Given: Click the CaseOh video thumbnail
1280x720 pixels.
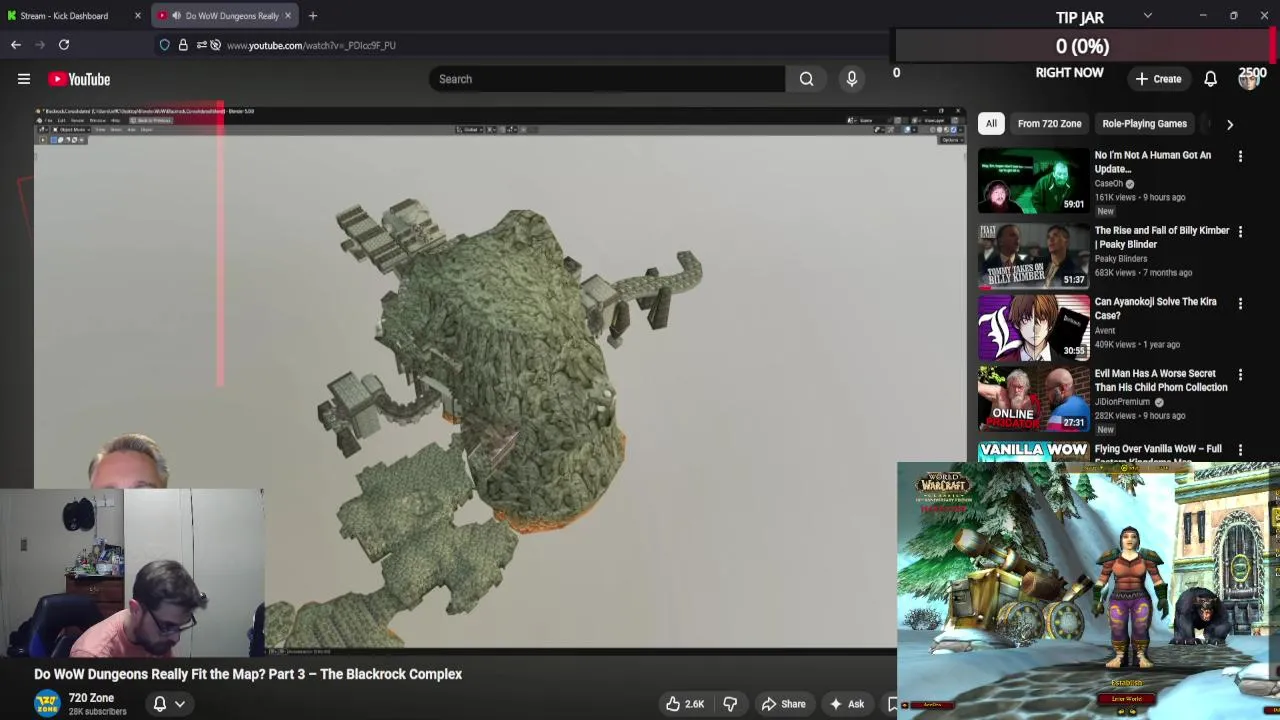Looking at the screenshot, I should (x=1033, y=181).
